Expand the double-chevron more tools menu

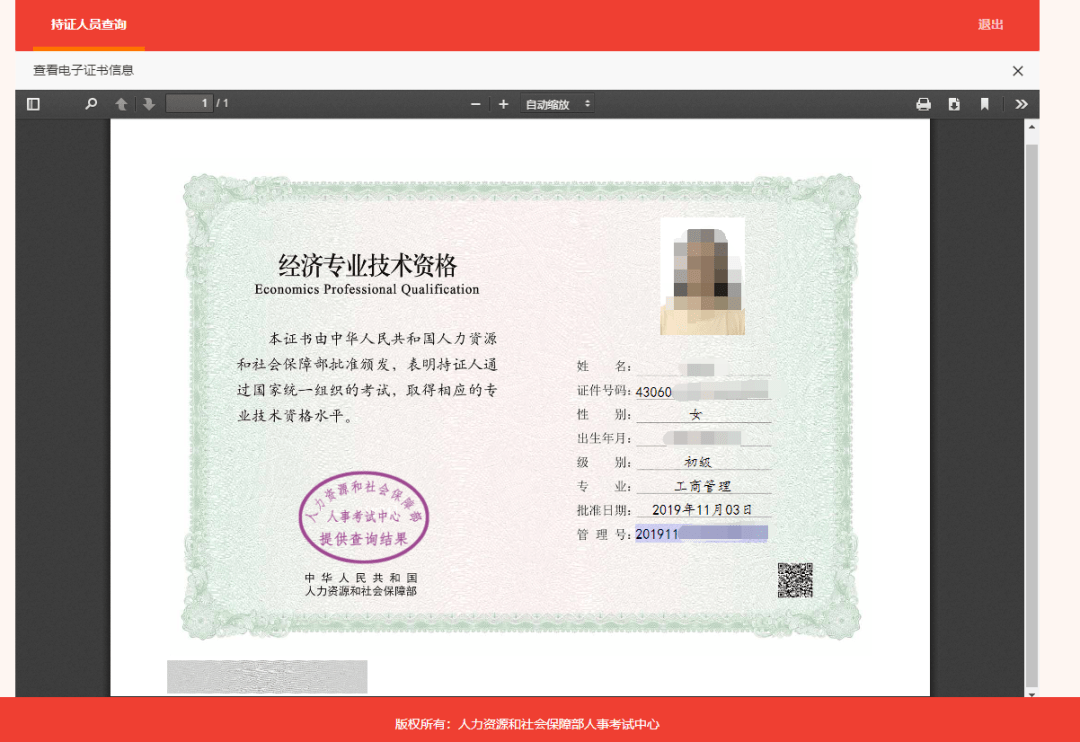point(1021,103)
